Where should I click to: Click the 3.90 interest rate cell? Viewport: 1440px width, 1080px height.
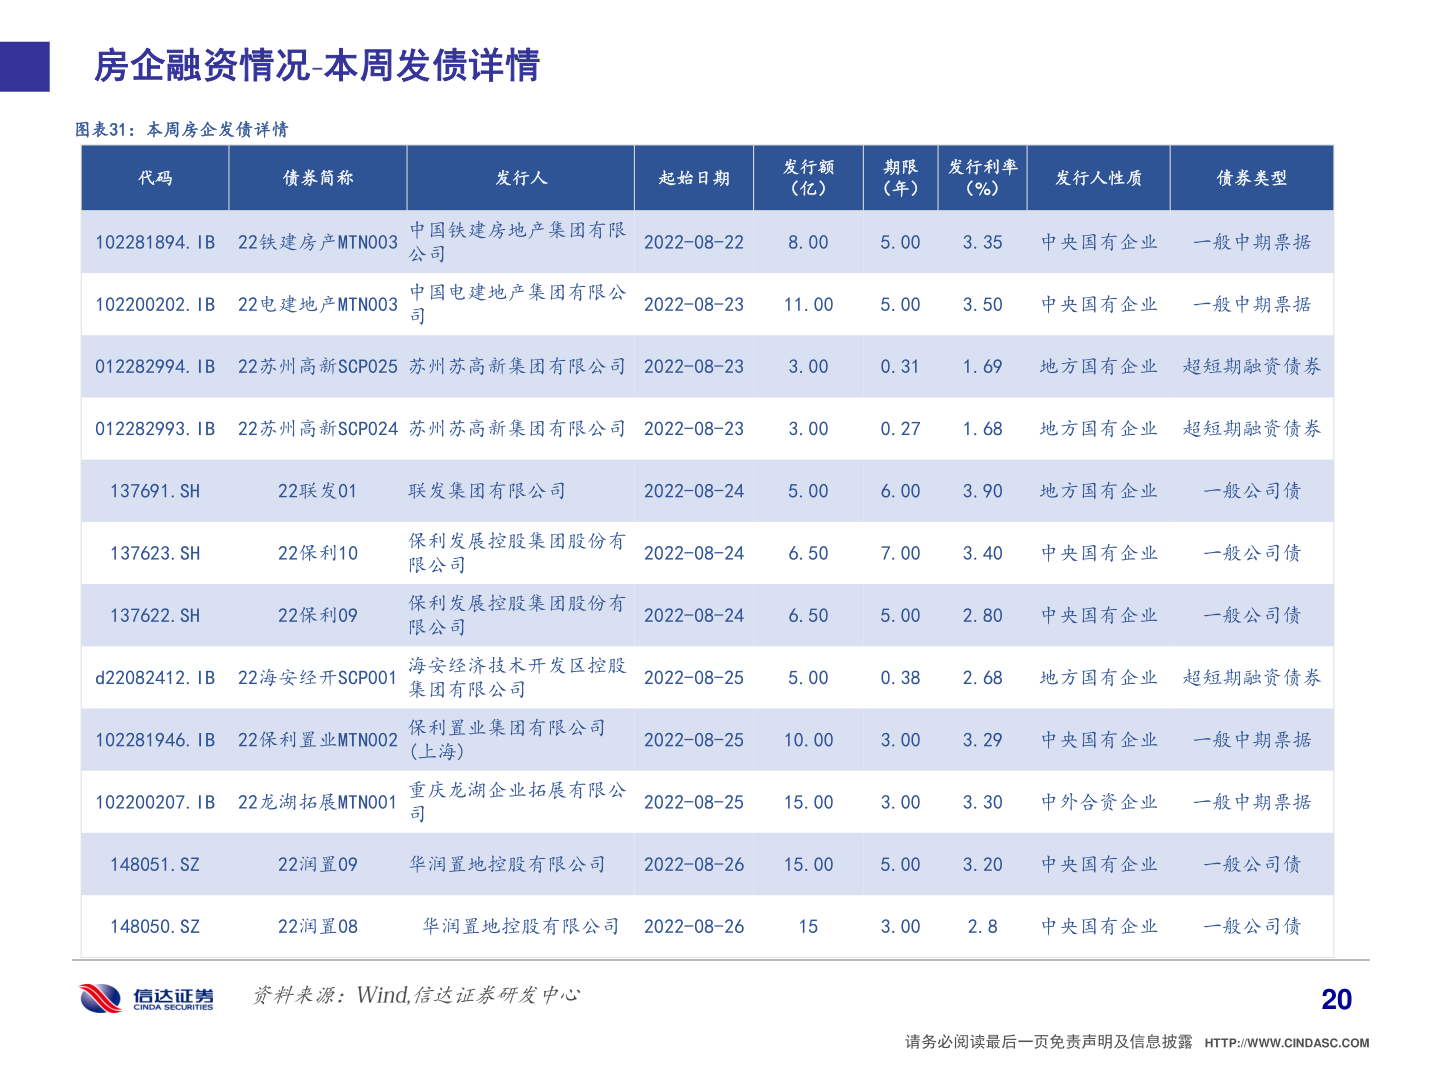coord(983,491)
